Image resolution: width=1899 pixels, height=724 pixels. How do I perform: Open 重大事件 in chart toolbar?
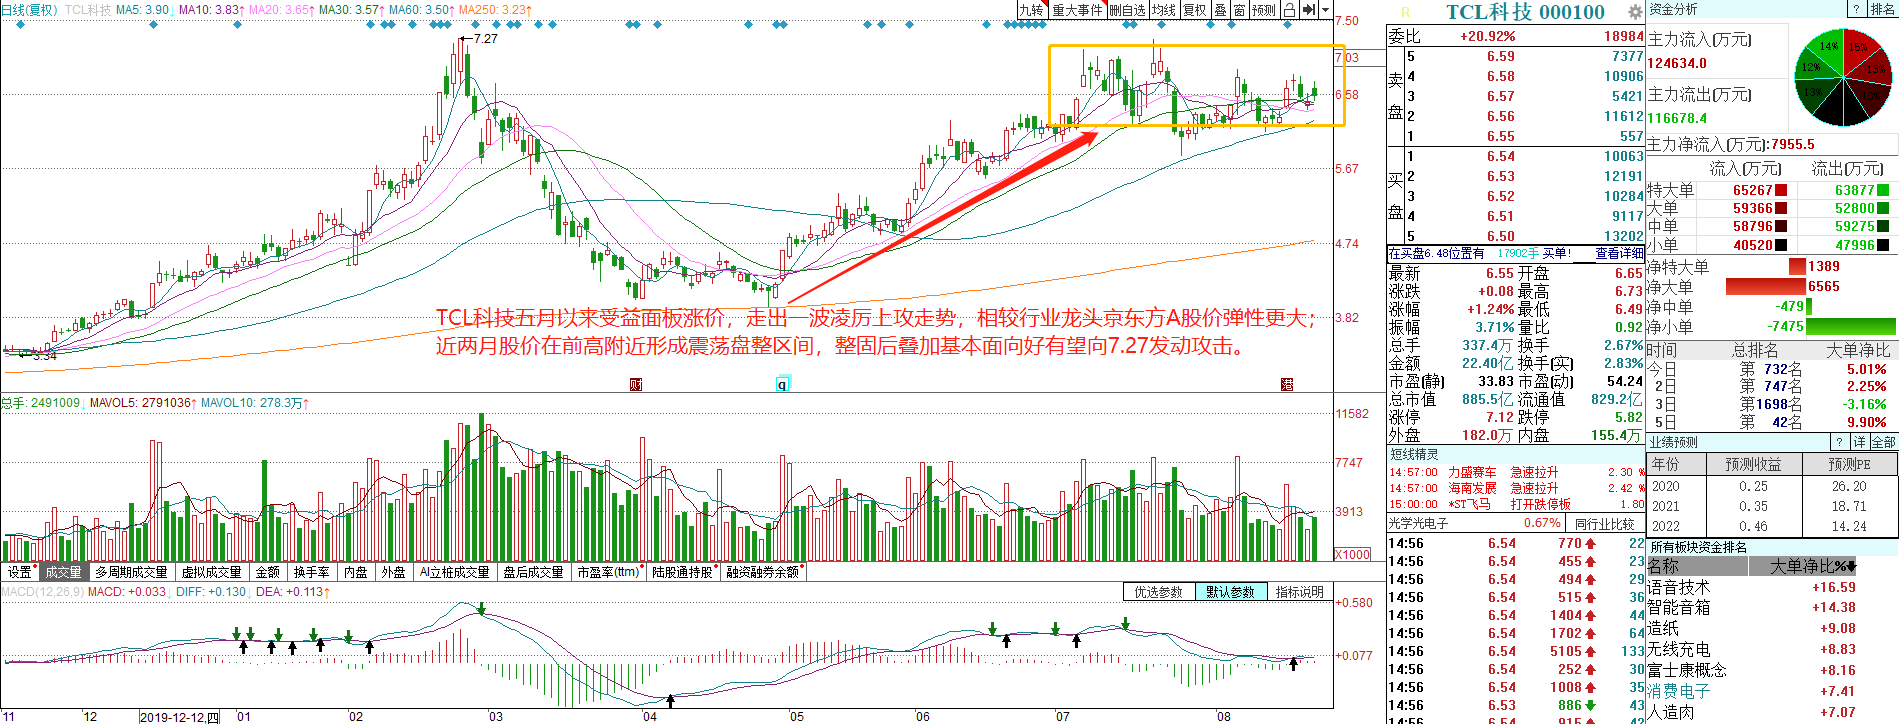click(x=1077, y=10)
